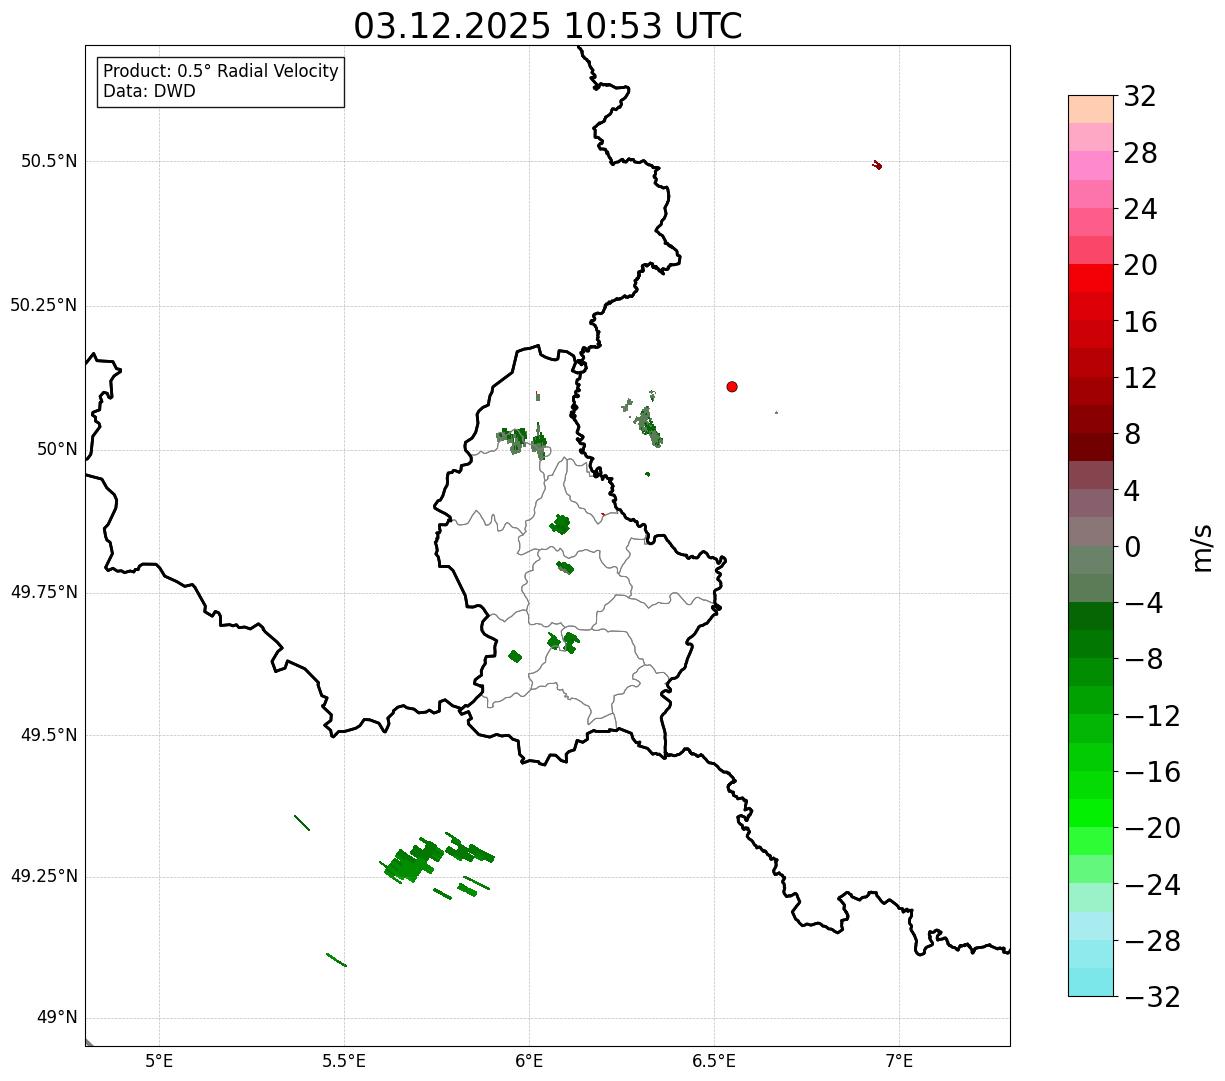Click the red radar site marker dot

tap(732, 386)
